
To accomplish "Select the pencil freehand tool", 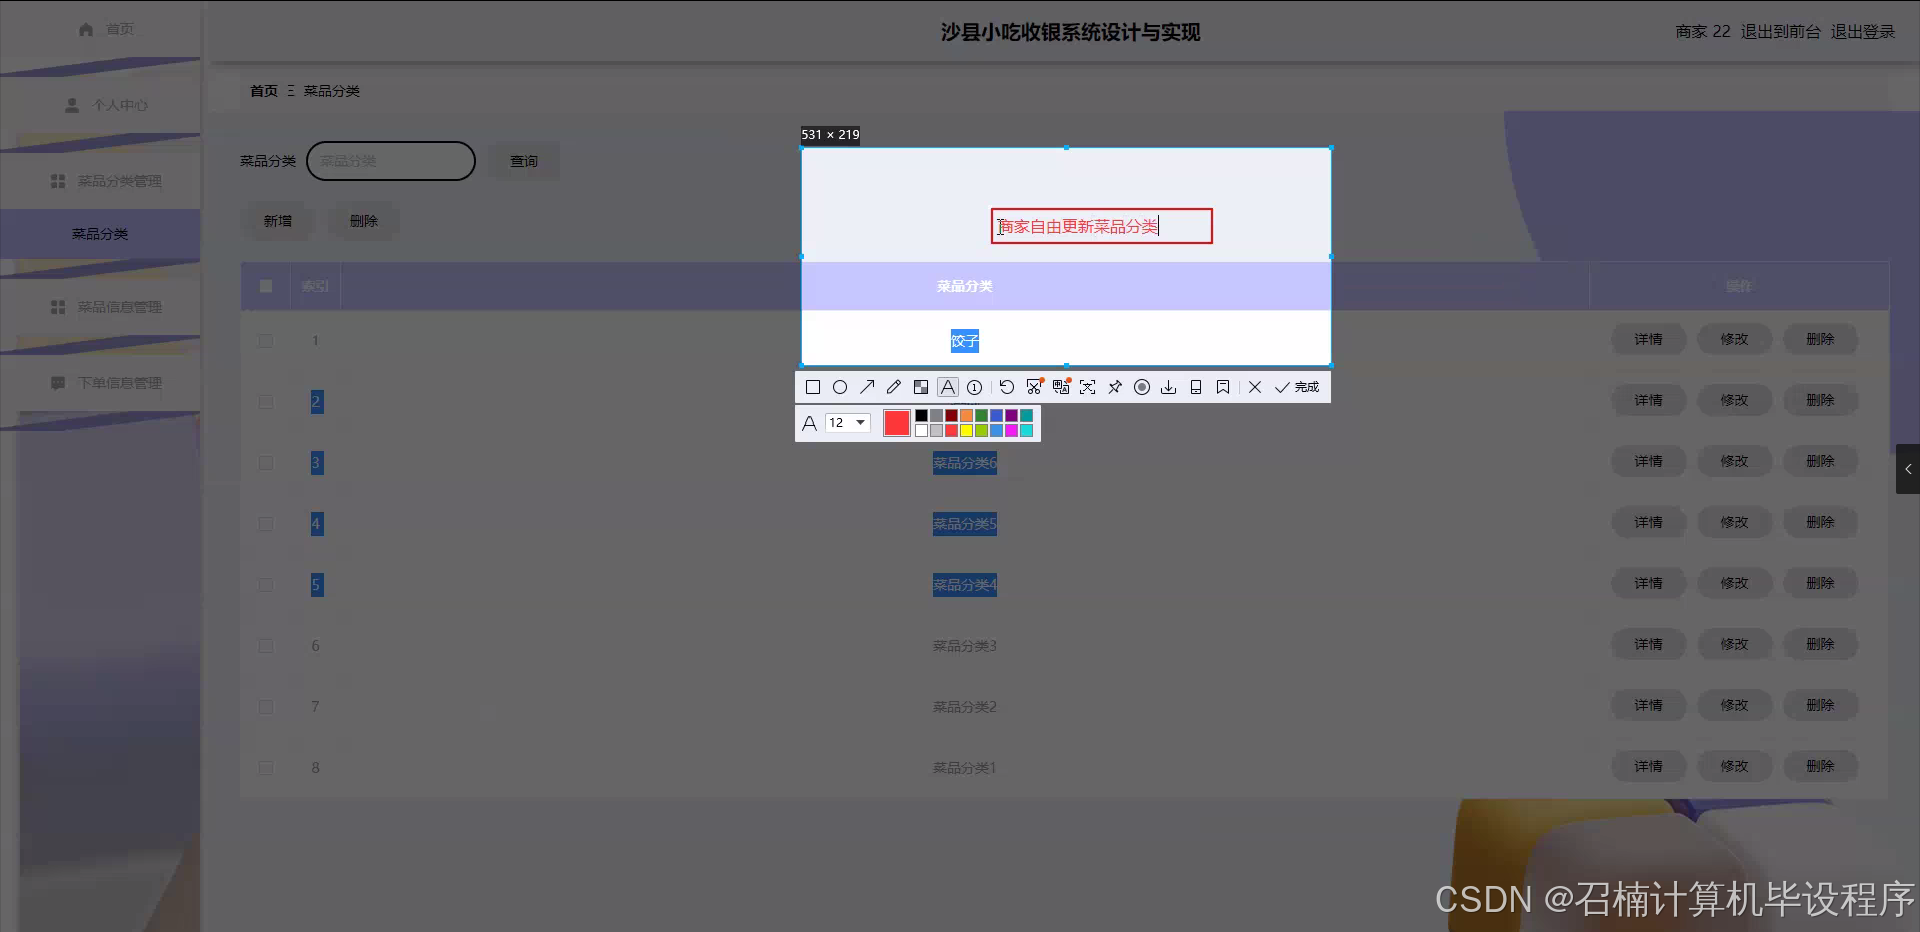I will click(894, 387).
